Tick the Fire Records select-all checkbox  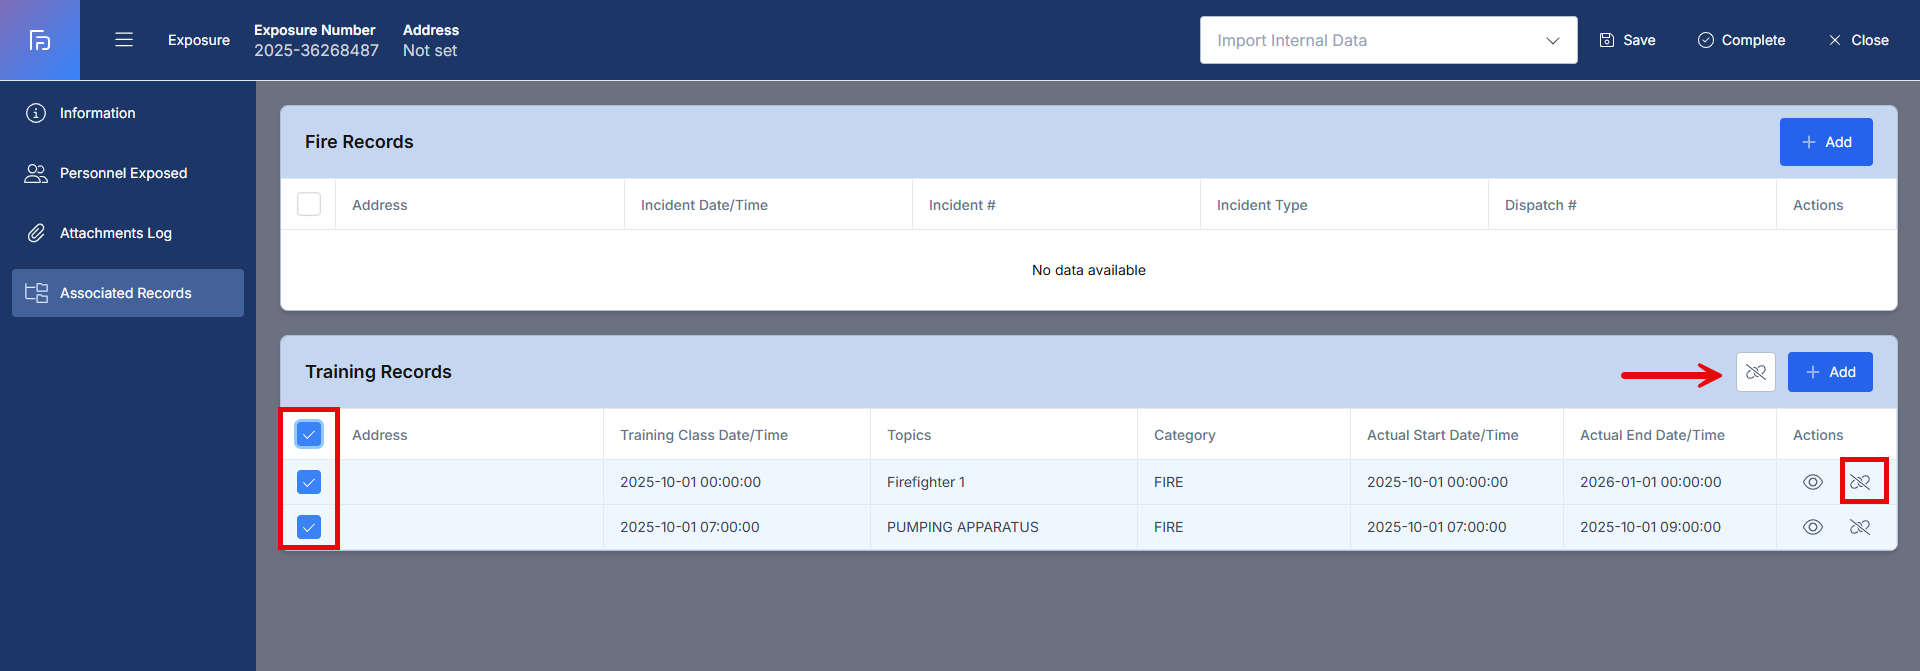309,204
